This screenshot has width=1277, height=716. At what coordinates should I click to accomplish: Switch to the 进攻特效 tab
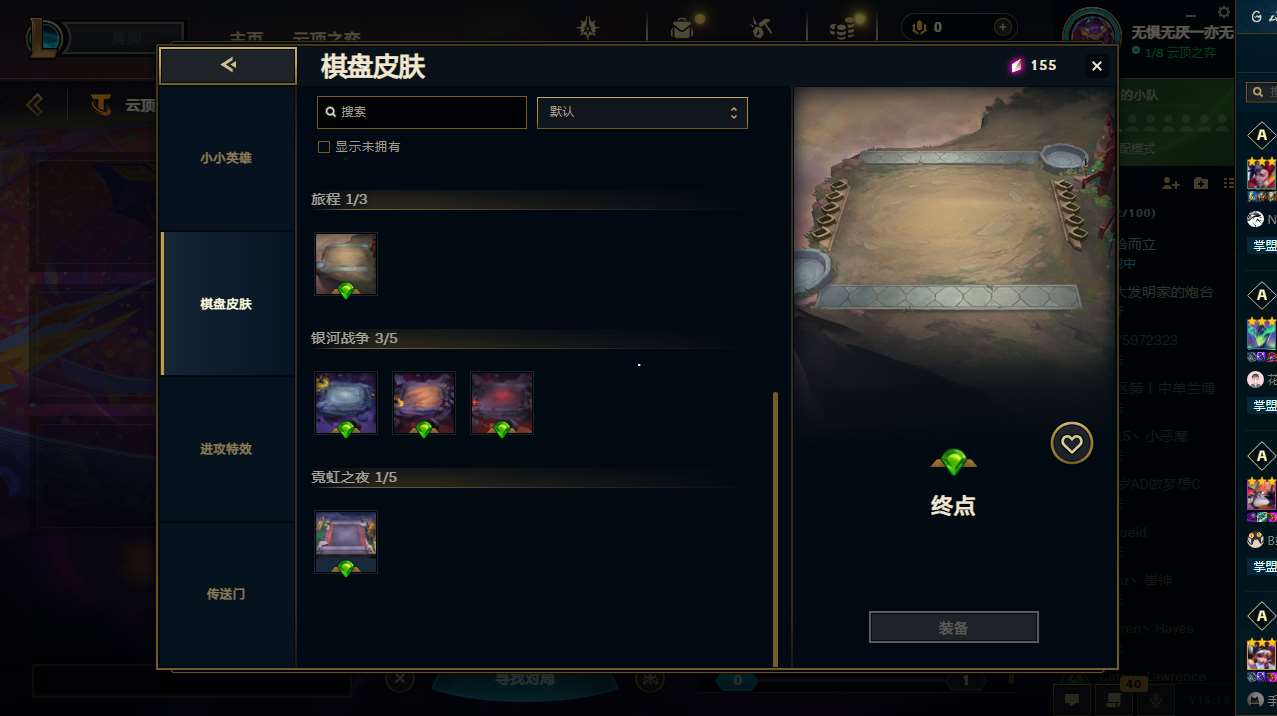pyautogui.click(x=226, y=449)
